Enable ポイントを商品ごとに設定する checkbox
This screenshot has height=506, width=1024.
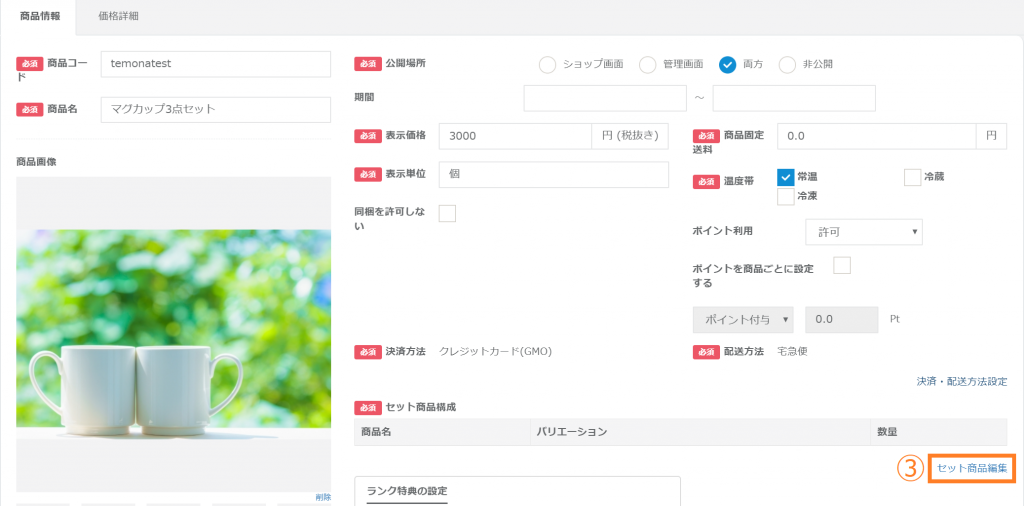tap(842, 265)
